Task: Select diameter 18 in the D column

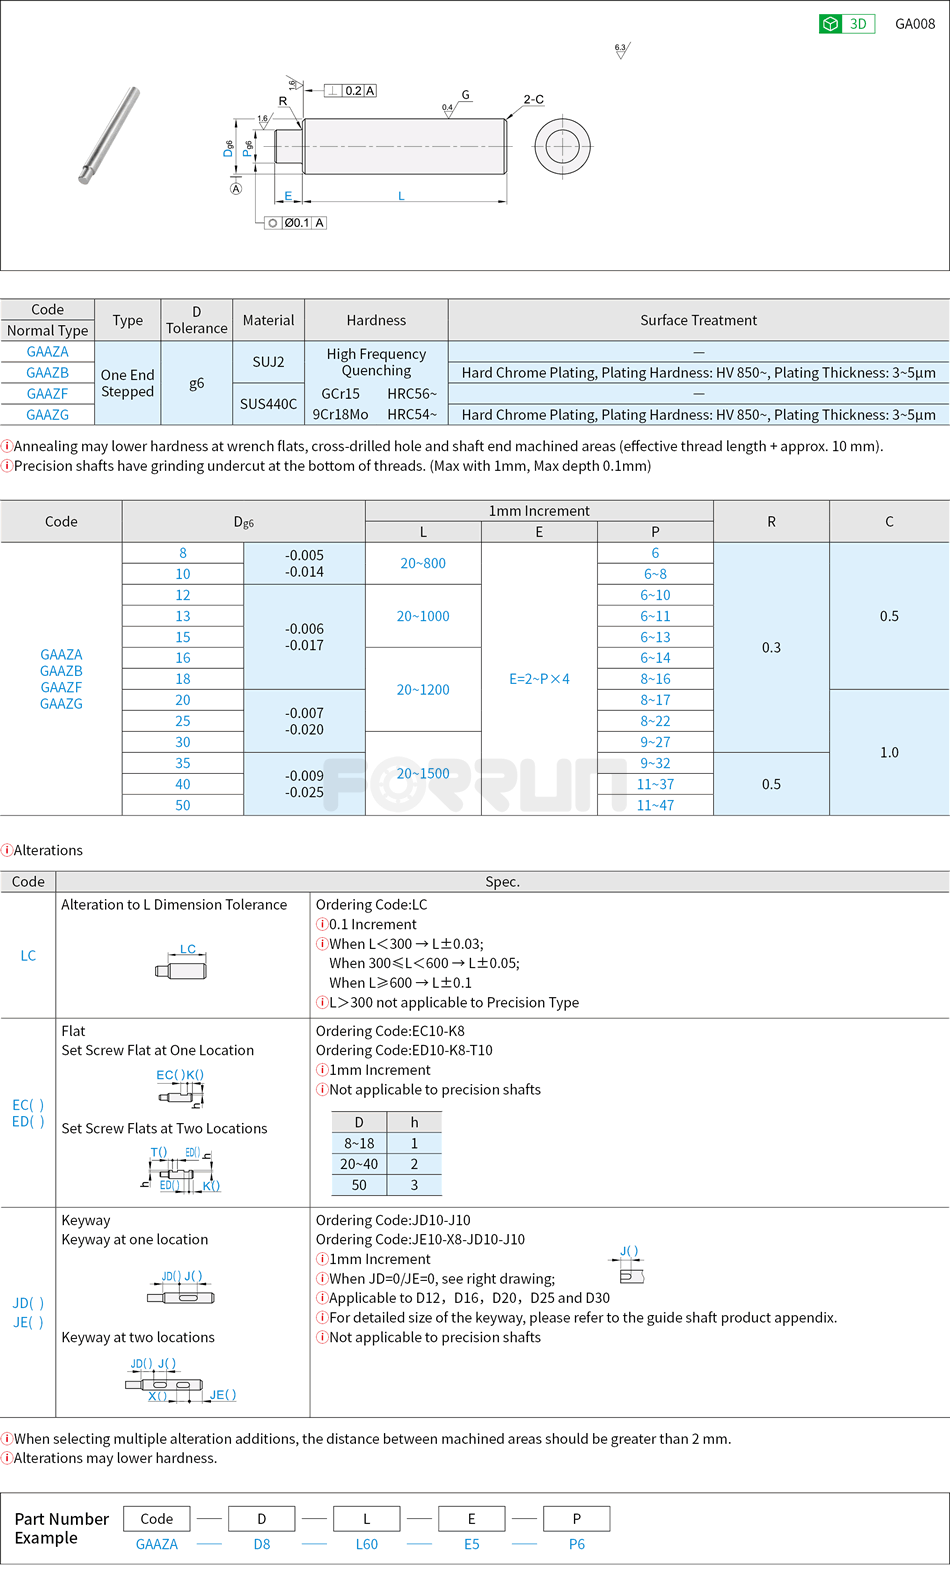Action: point(183,679)
